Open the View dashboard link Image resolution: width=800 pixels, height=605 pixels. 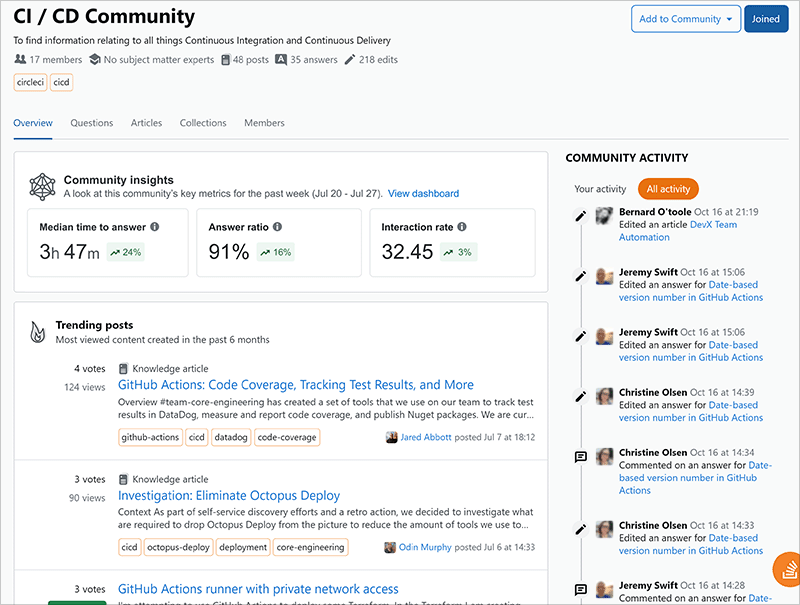point(423,193)
